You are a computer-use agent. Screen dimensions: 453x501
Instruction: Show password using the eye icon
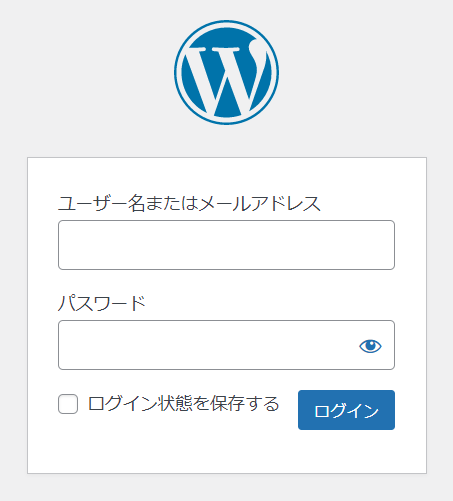370,346
